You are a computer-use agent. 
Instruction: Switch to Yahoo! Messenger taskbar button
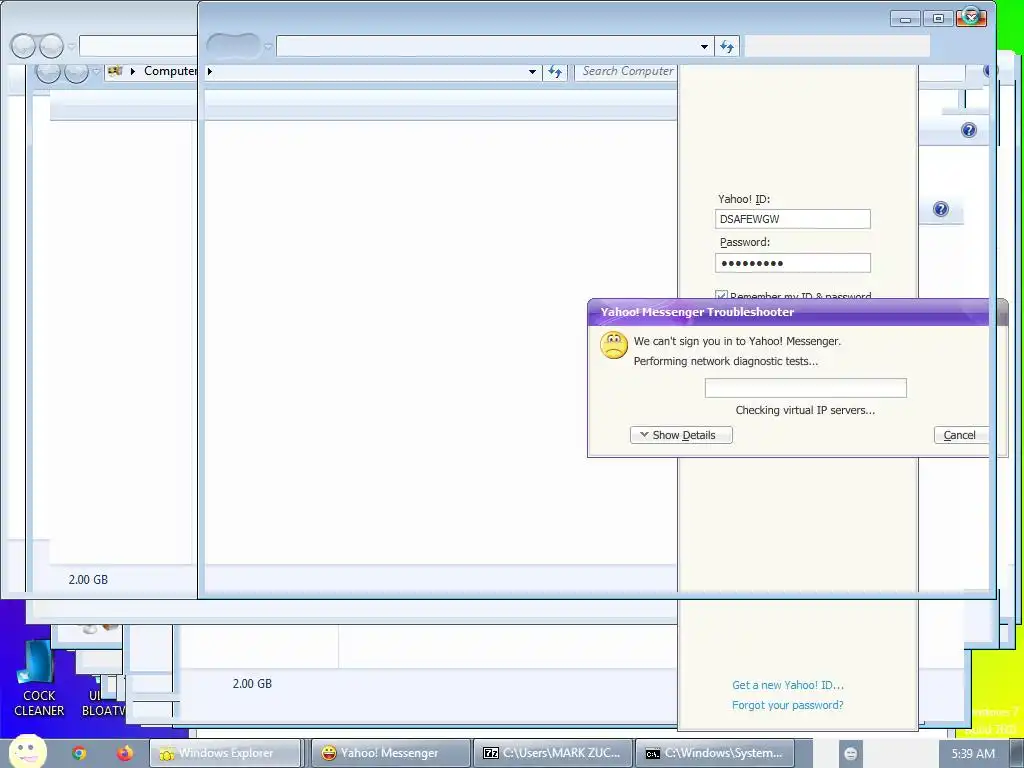point(391,753)
